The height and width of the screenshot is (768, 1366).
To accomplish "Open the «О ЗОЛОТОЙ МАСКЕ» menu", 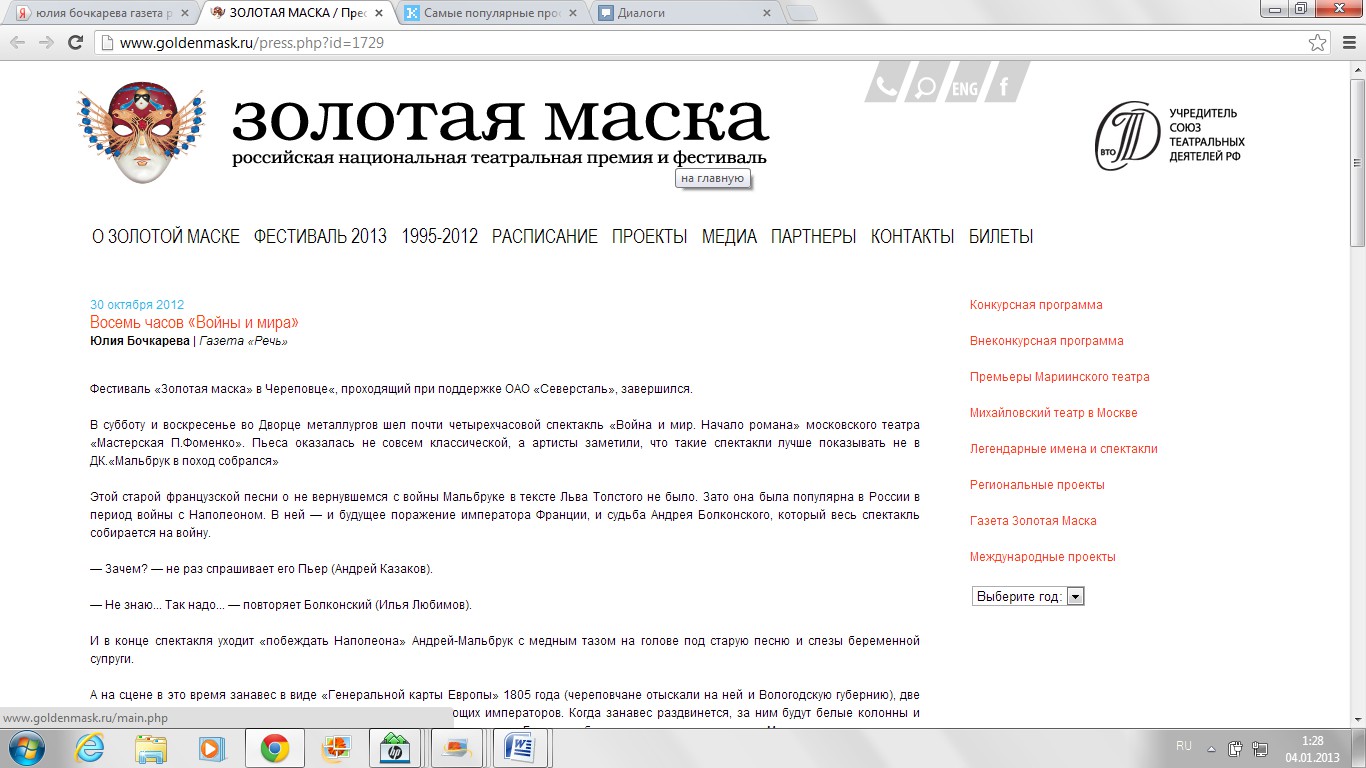I will pyautogui.click(x=166, y=237).
